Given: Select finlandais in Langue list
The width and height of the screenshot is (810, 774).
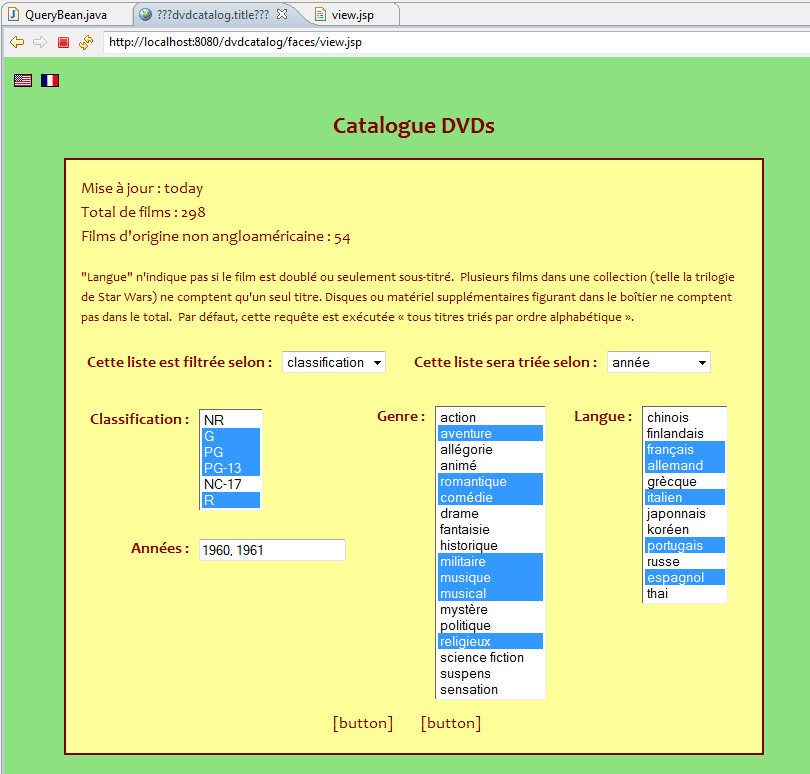Looking at the screenshot, I should 685,433.
